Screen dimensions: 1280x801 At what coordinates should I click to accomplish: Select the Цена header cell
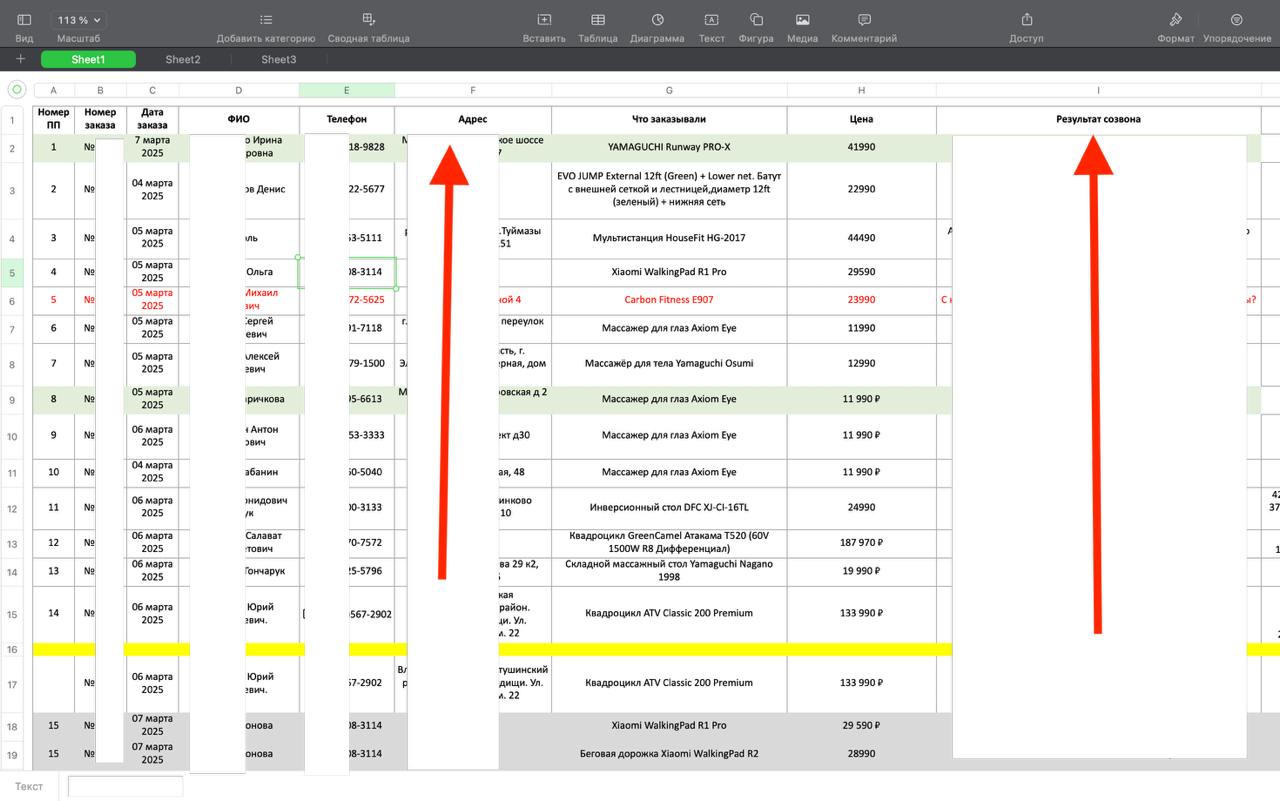[x=861, y=119]
